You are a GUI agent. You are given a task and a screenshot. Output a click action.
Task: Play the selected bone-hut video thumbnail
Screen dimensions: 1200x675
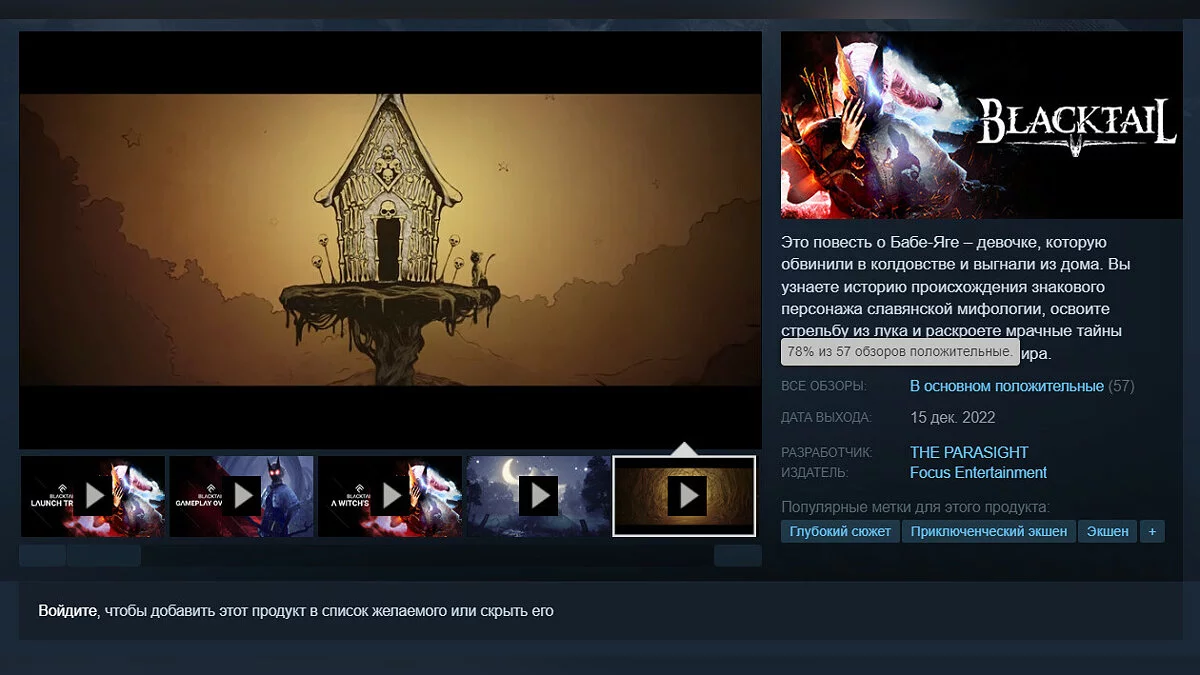(685, 496)
